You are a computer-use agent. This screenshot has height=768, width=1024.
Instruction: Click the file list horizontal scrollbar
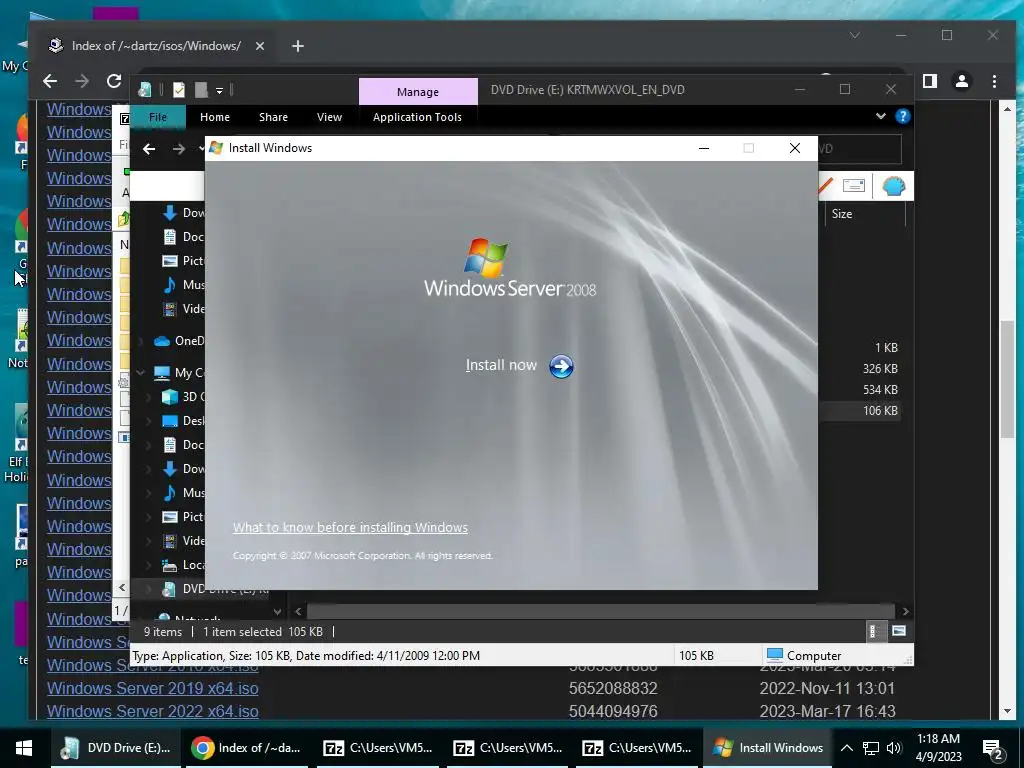[601, 611]
